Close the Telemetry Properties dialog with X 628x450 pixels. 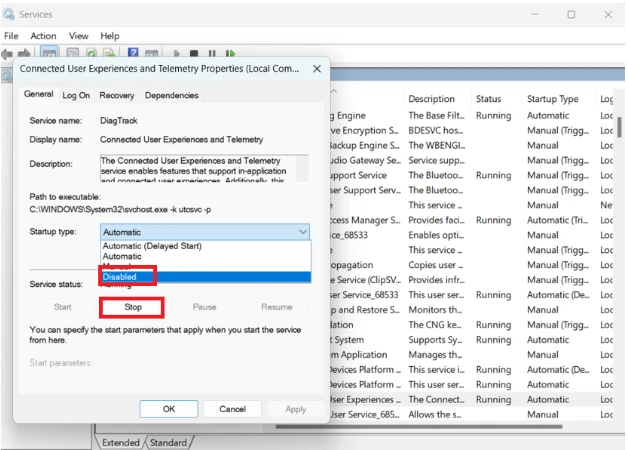[x=317, y=69]
